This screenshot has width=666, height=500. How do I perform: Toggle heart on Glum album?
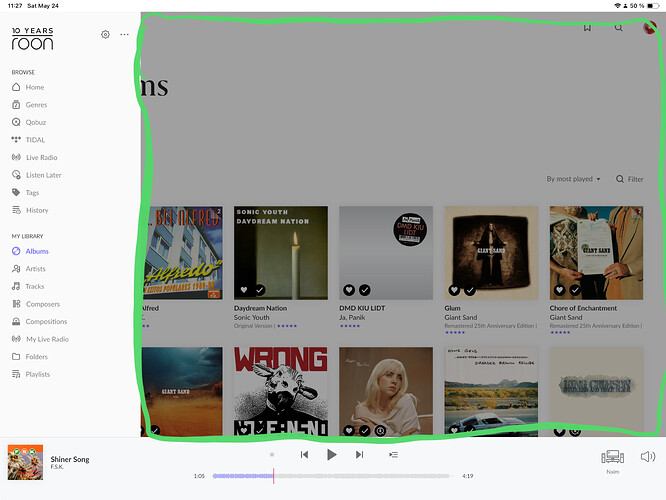[454, 290]
